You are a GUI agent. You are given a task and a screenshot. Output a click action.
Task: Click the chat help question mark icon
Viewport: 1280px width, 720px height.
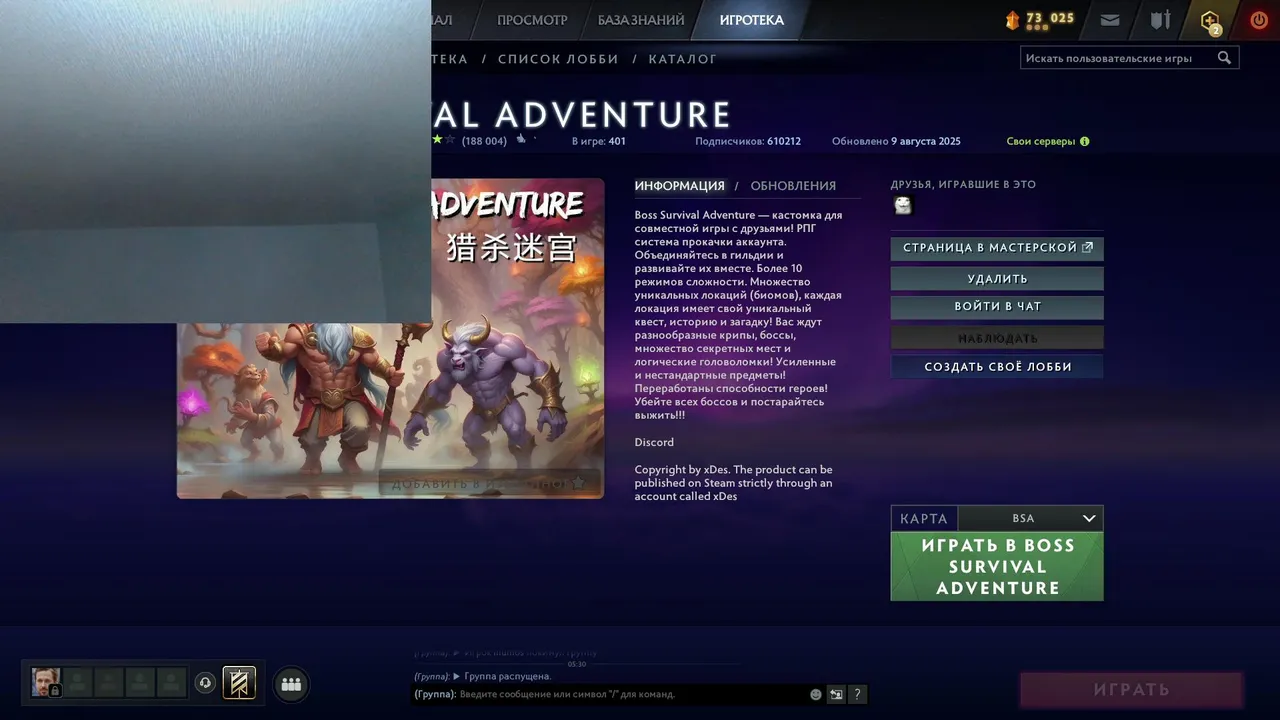coord(857,694)
